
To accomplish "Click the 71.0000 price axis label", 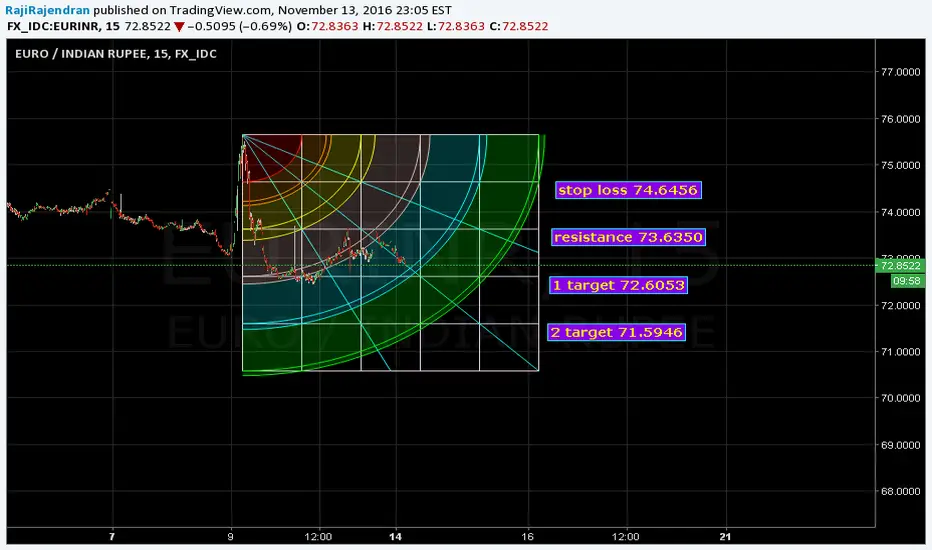I will coord(900,352).
